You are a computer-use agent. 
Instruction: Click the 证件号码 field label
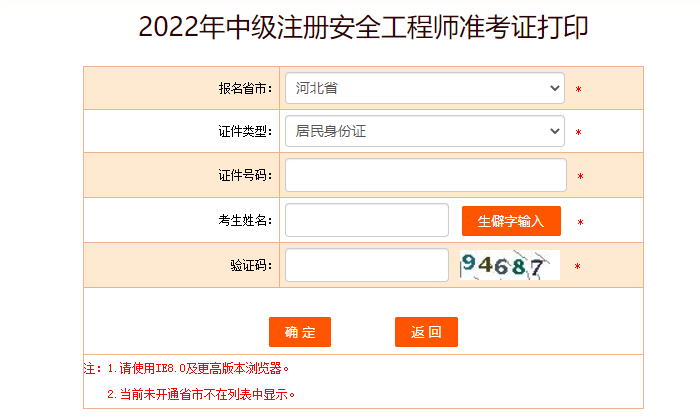(x=244, y=176)
